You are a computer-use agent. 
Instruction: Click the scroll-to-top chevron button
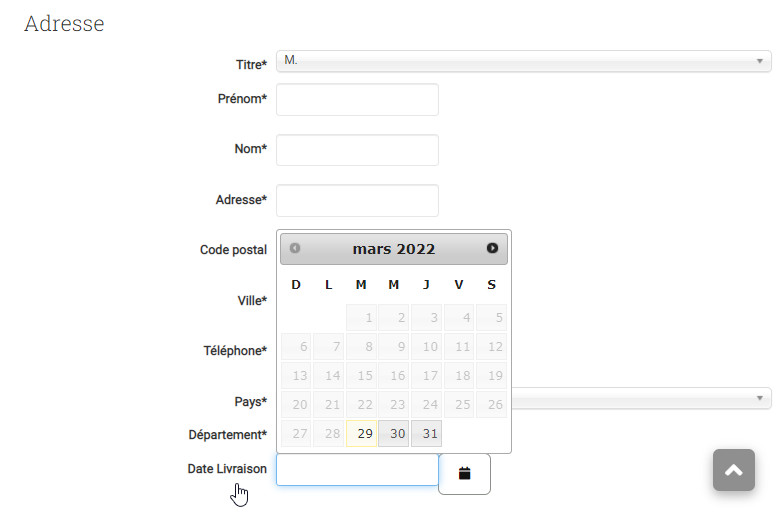733,470
